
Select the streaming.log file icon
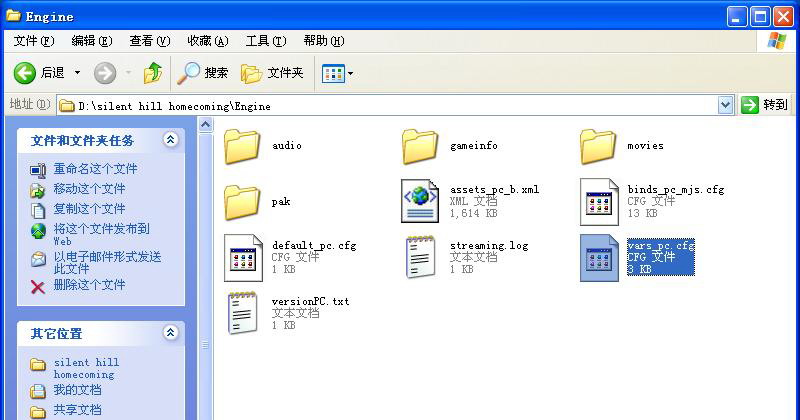tap(420, 257)
